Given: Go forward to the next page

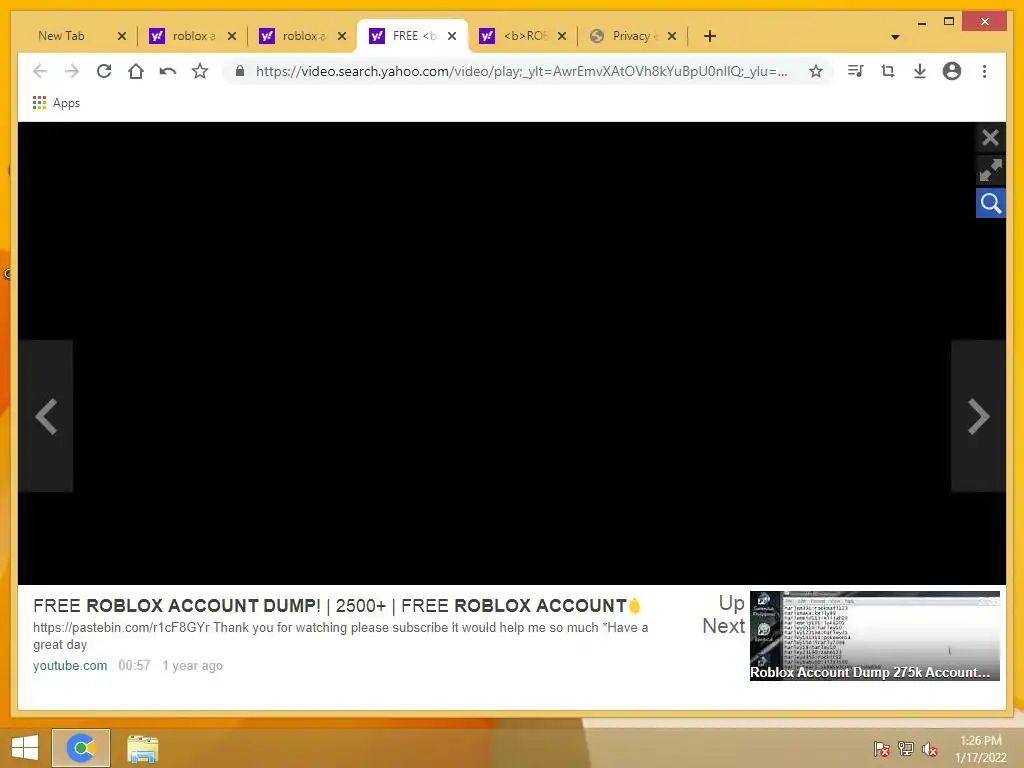Looking at the screenshot, I should [72, 71].
